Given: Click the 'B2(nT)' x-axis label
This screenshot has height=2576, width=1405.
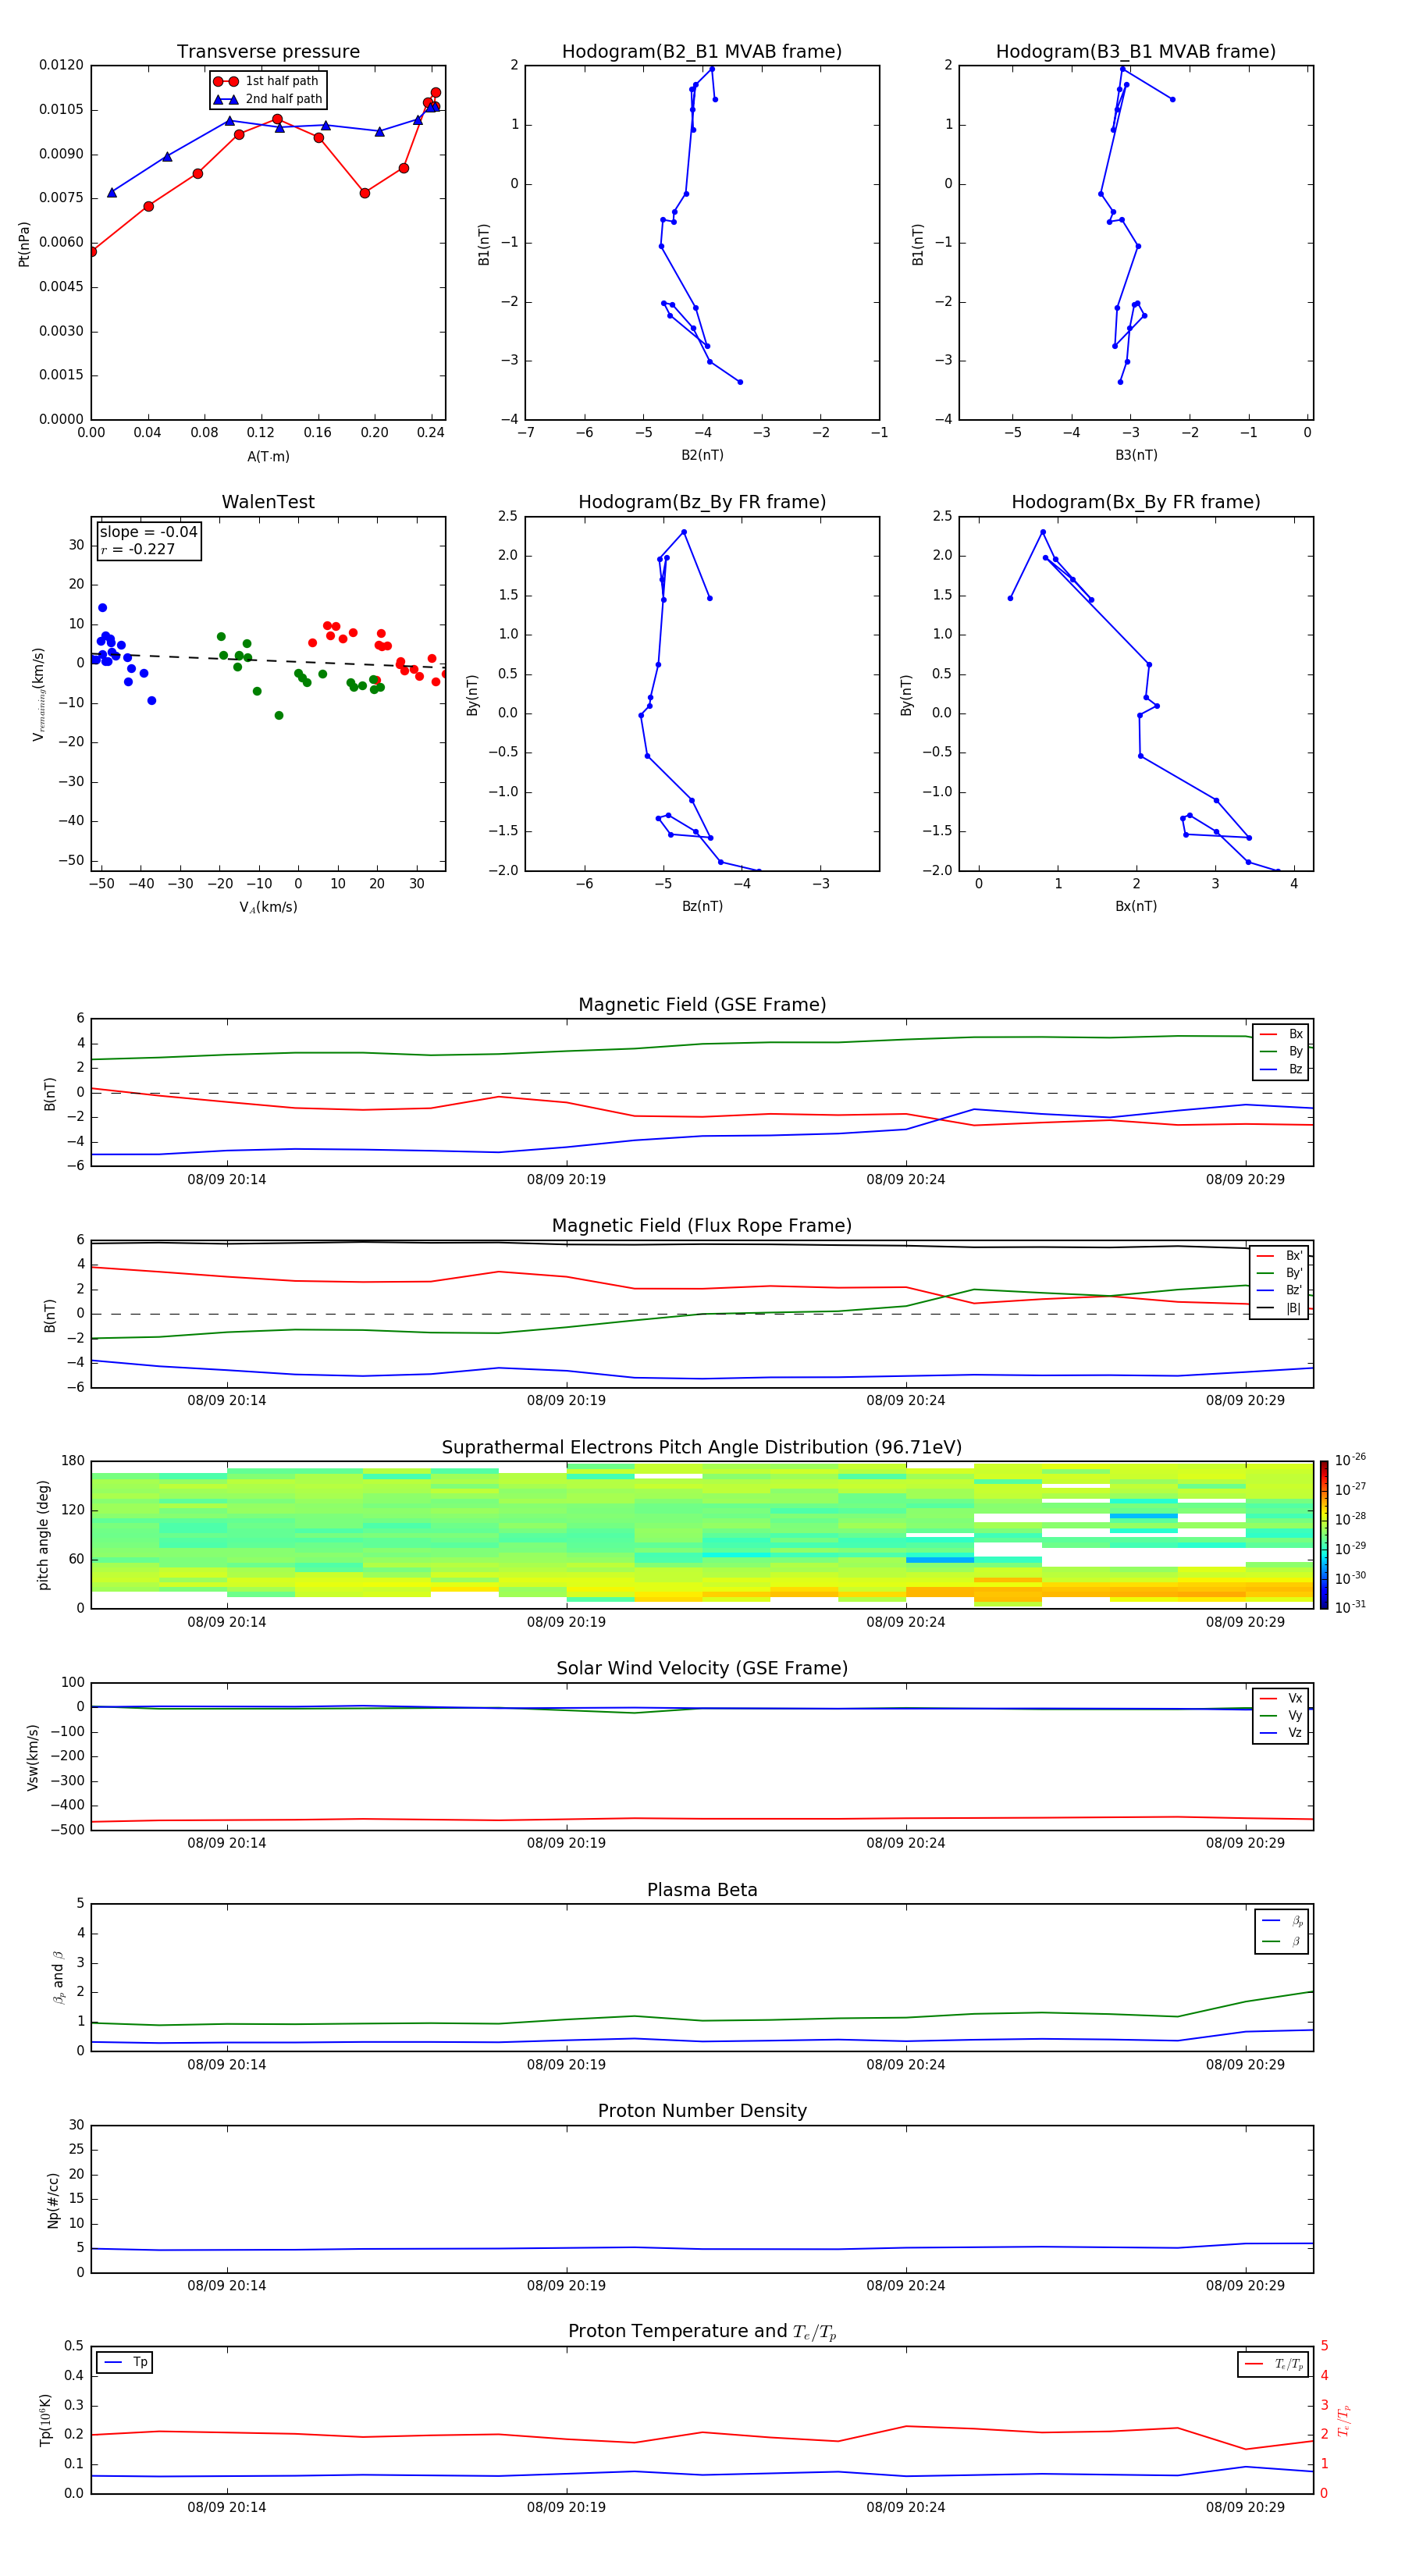Looking at the screenshot, I should pos(702,455).
